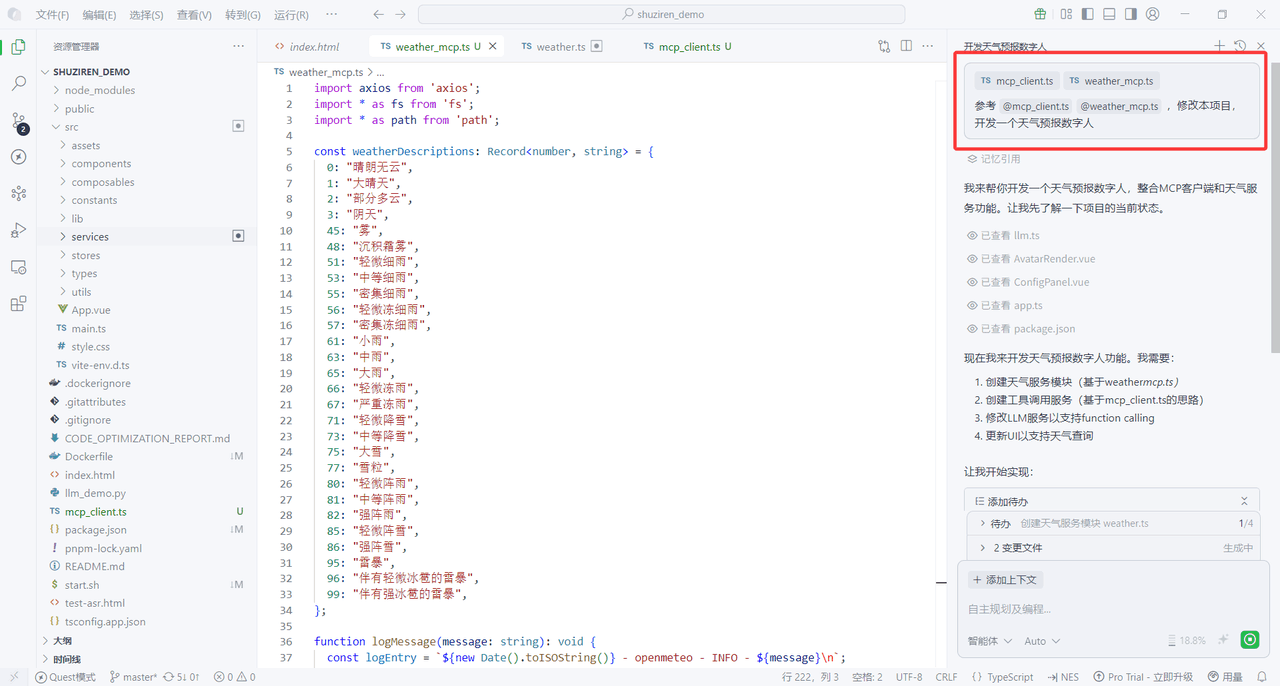This screenshot has height=686, width=1280.
Task: Open the 转到(G) menu
Action: 242,15
